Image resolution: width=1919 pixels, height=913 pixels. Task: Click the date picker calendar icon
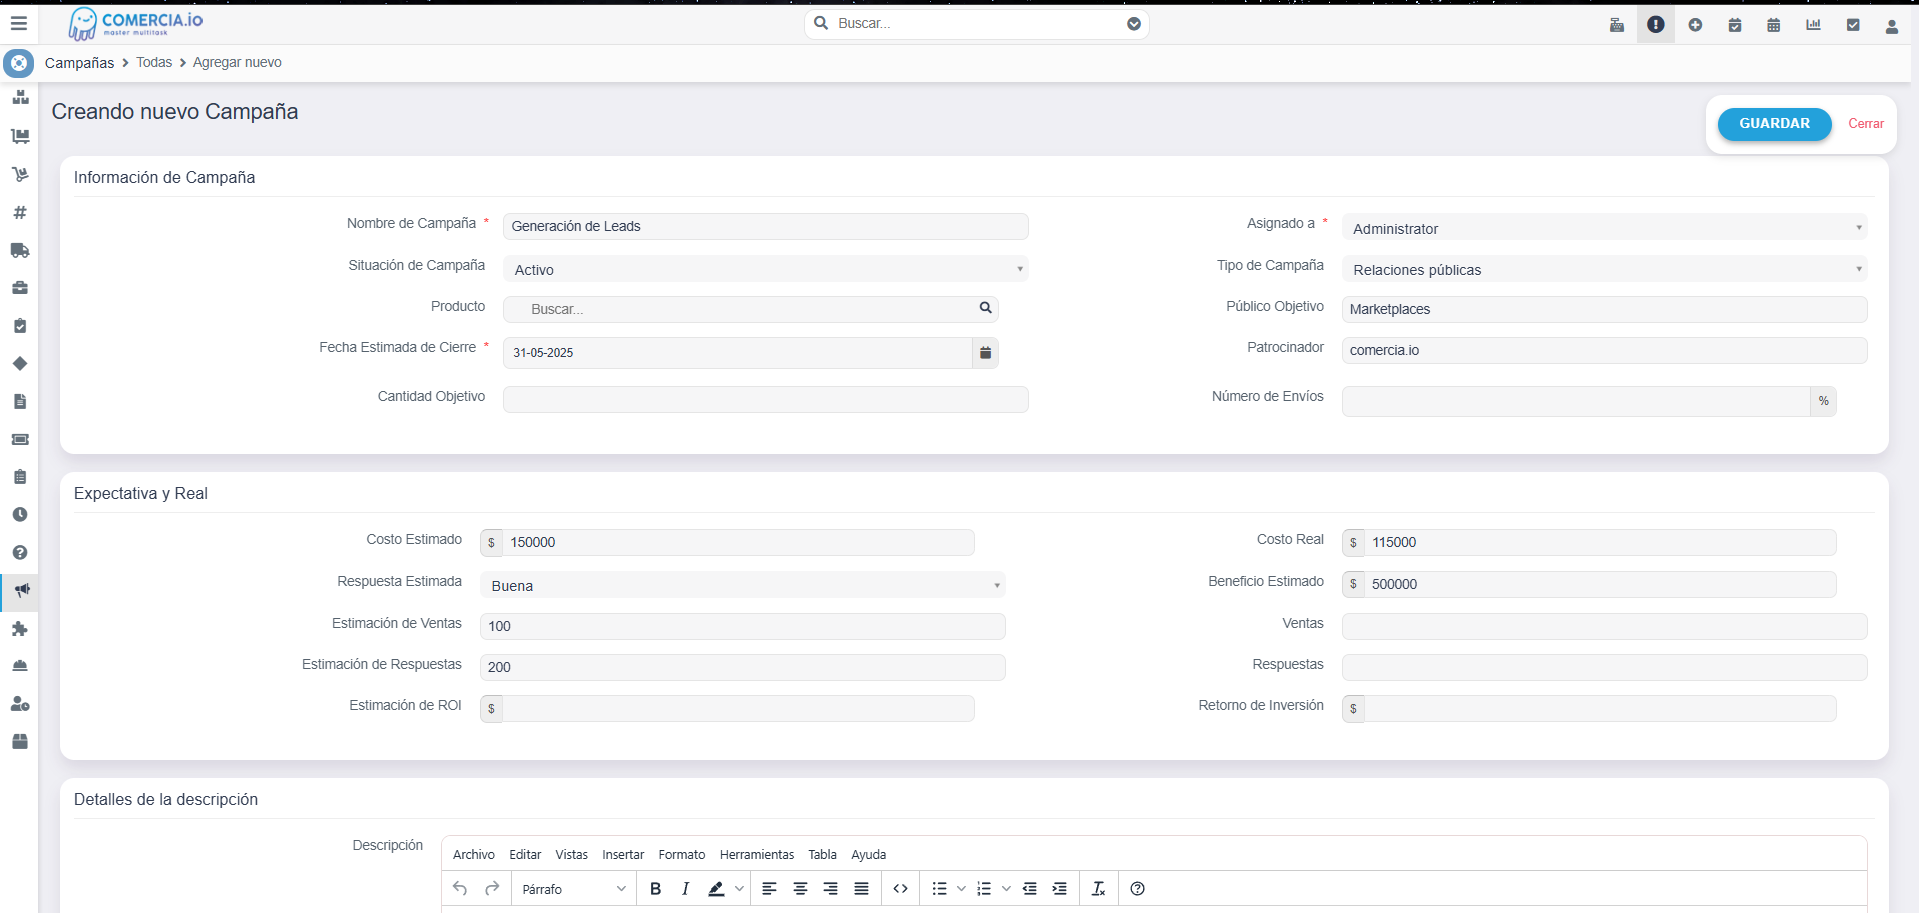click(x=985, y=353)
